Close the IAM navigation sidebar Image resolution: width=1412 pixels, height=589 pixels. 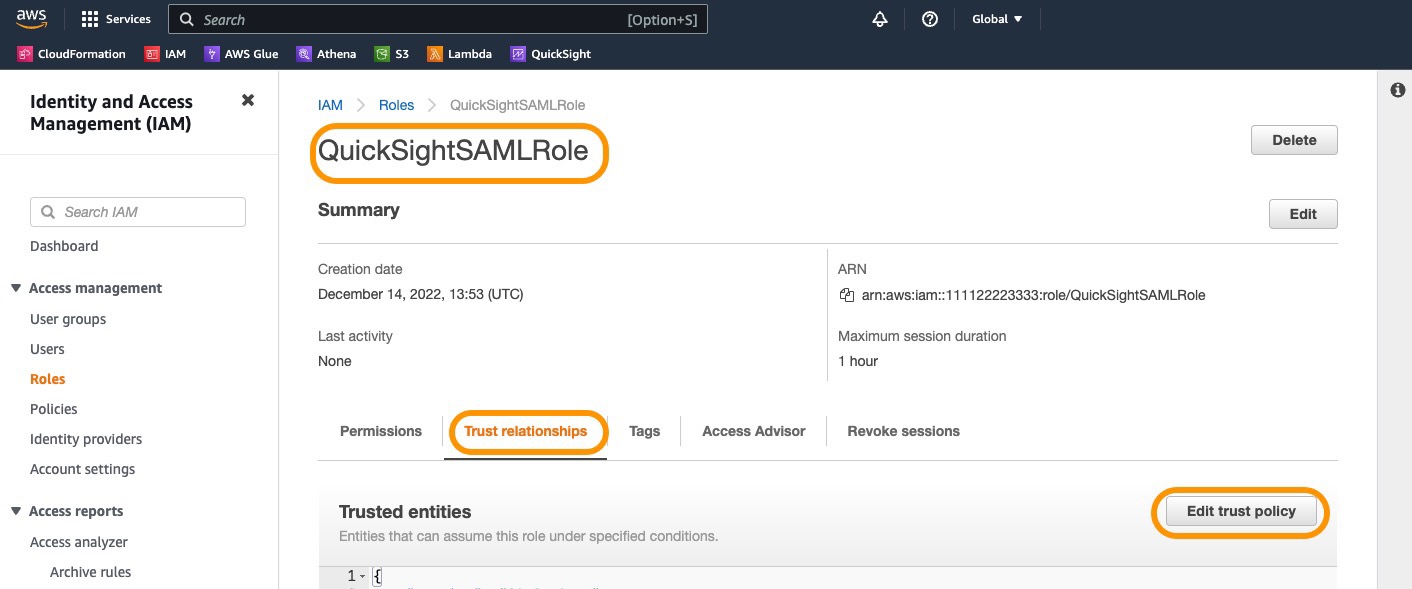tap(248, 100)
